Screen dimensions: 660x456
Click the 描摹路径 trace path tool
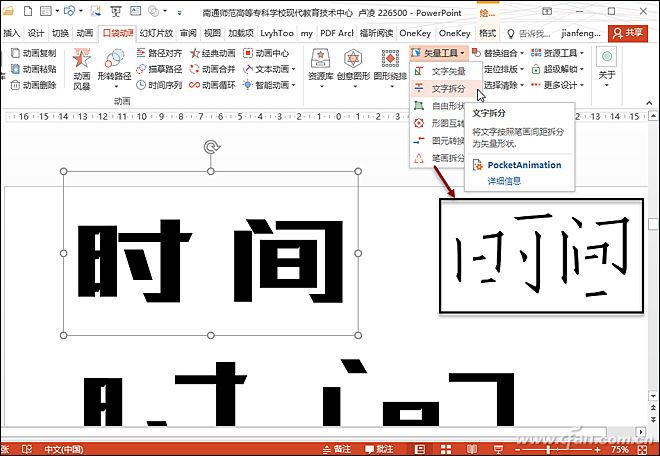click(x=159, y=69)
